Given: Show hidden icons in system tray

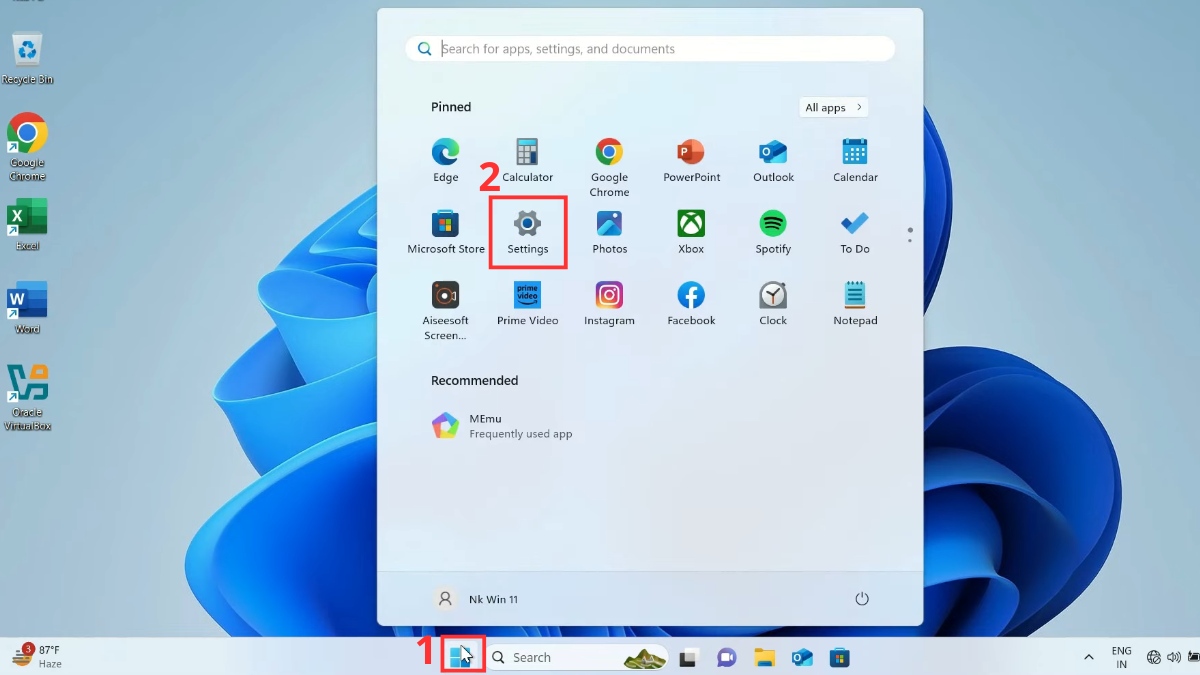Looking at the screenshot, I should [x=1088, y=657].
